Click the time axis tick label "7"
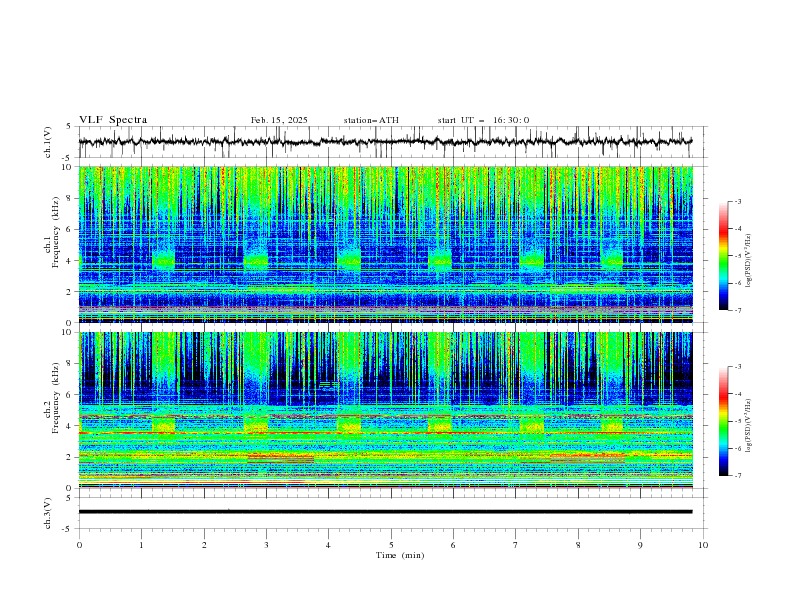The height and width of the screenshot is (612, 792). [x=515, y=545]
